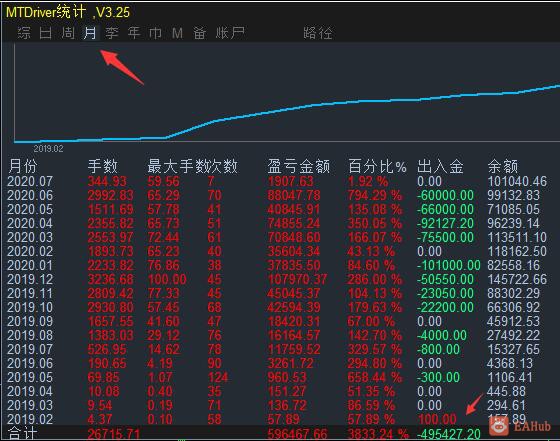The height and width of the screenshot is (441, 560).
Task: Switch to the 账户 account tab
Action: tap(230, 33)
